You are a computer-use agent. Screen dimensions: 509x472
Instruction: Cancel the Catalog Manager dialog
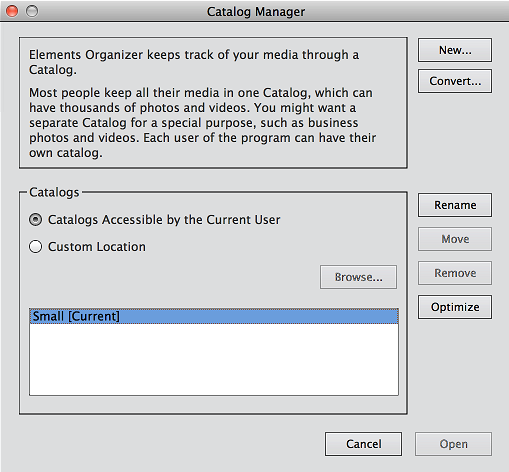coord(363,444)
